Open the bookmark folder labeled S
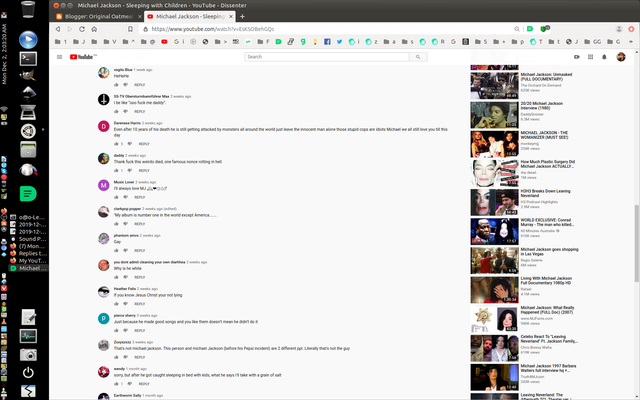 pos(481,42)
